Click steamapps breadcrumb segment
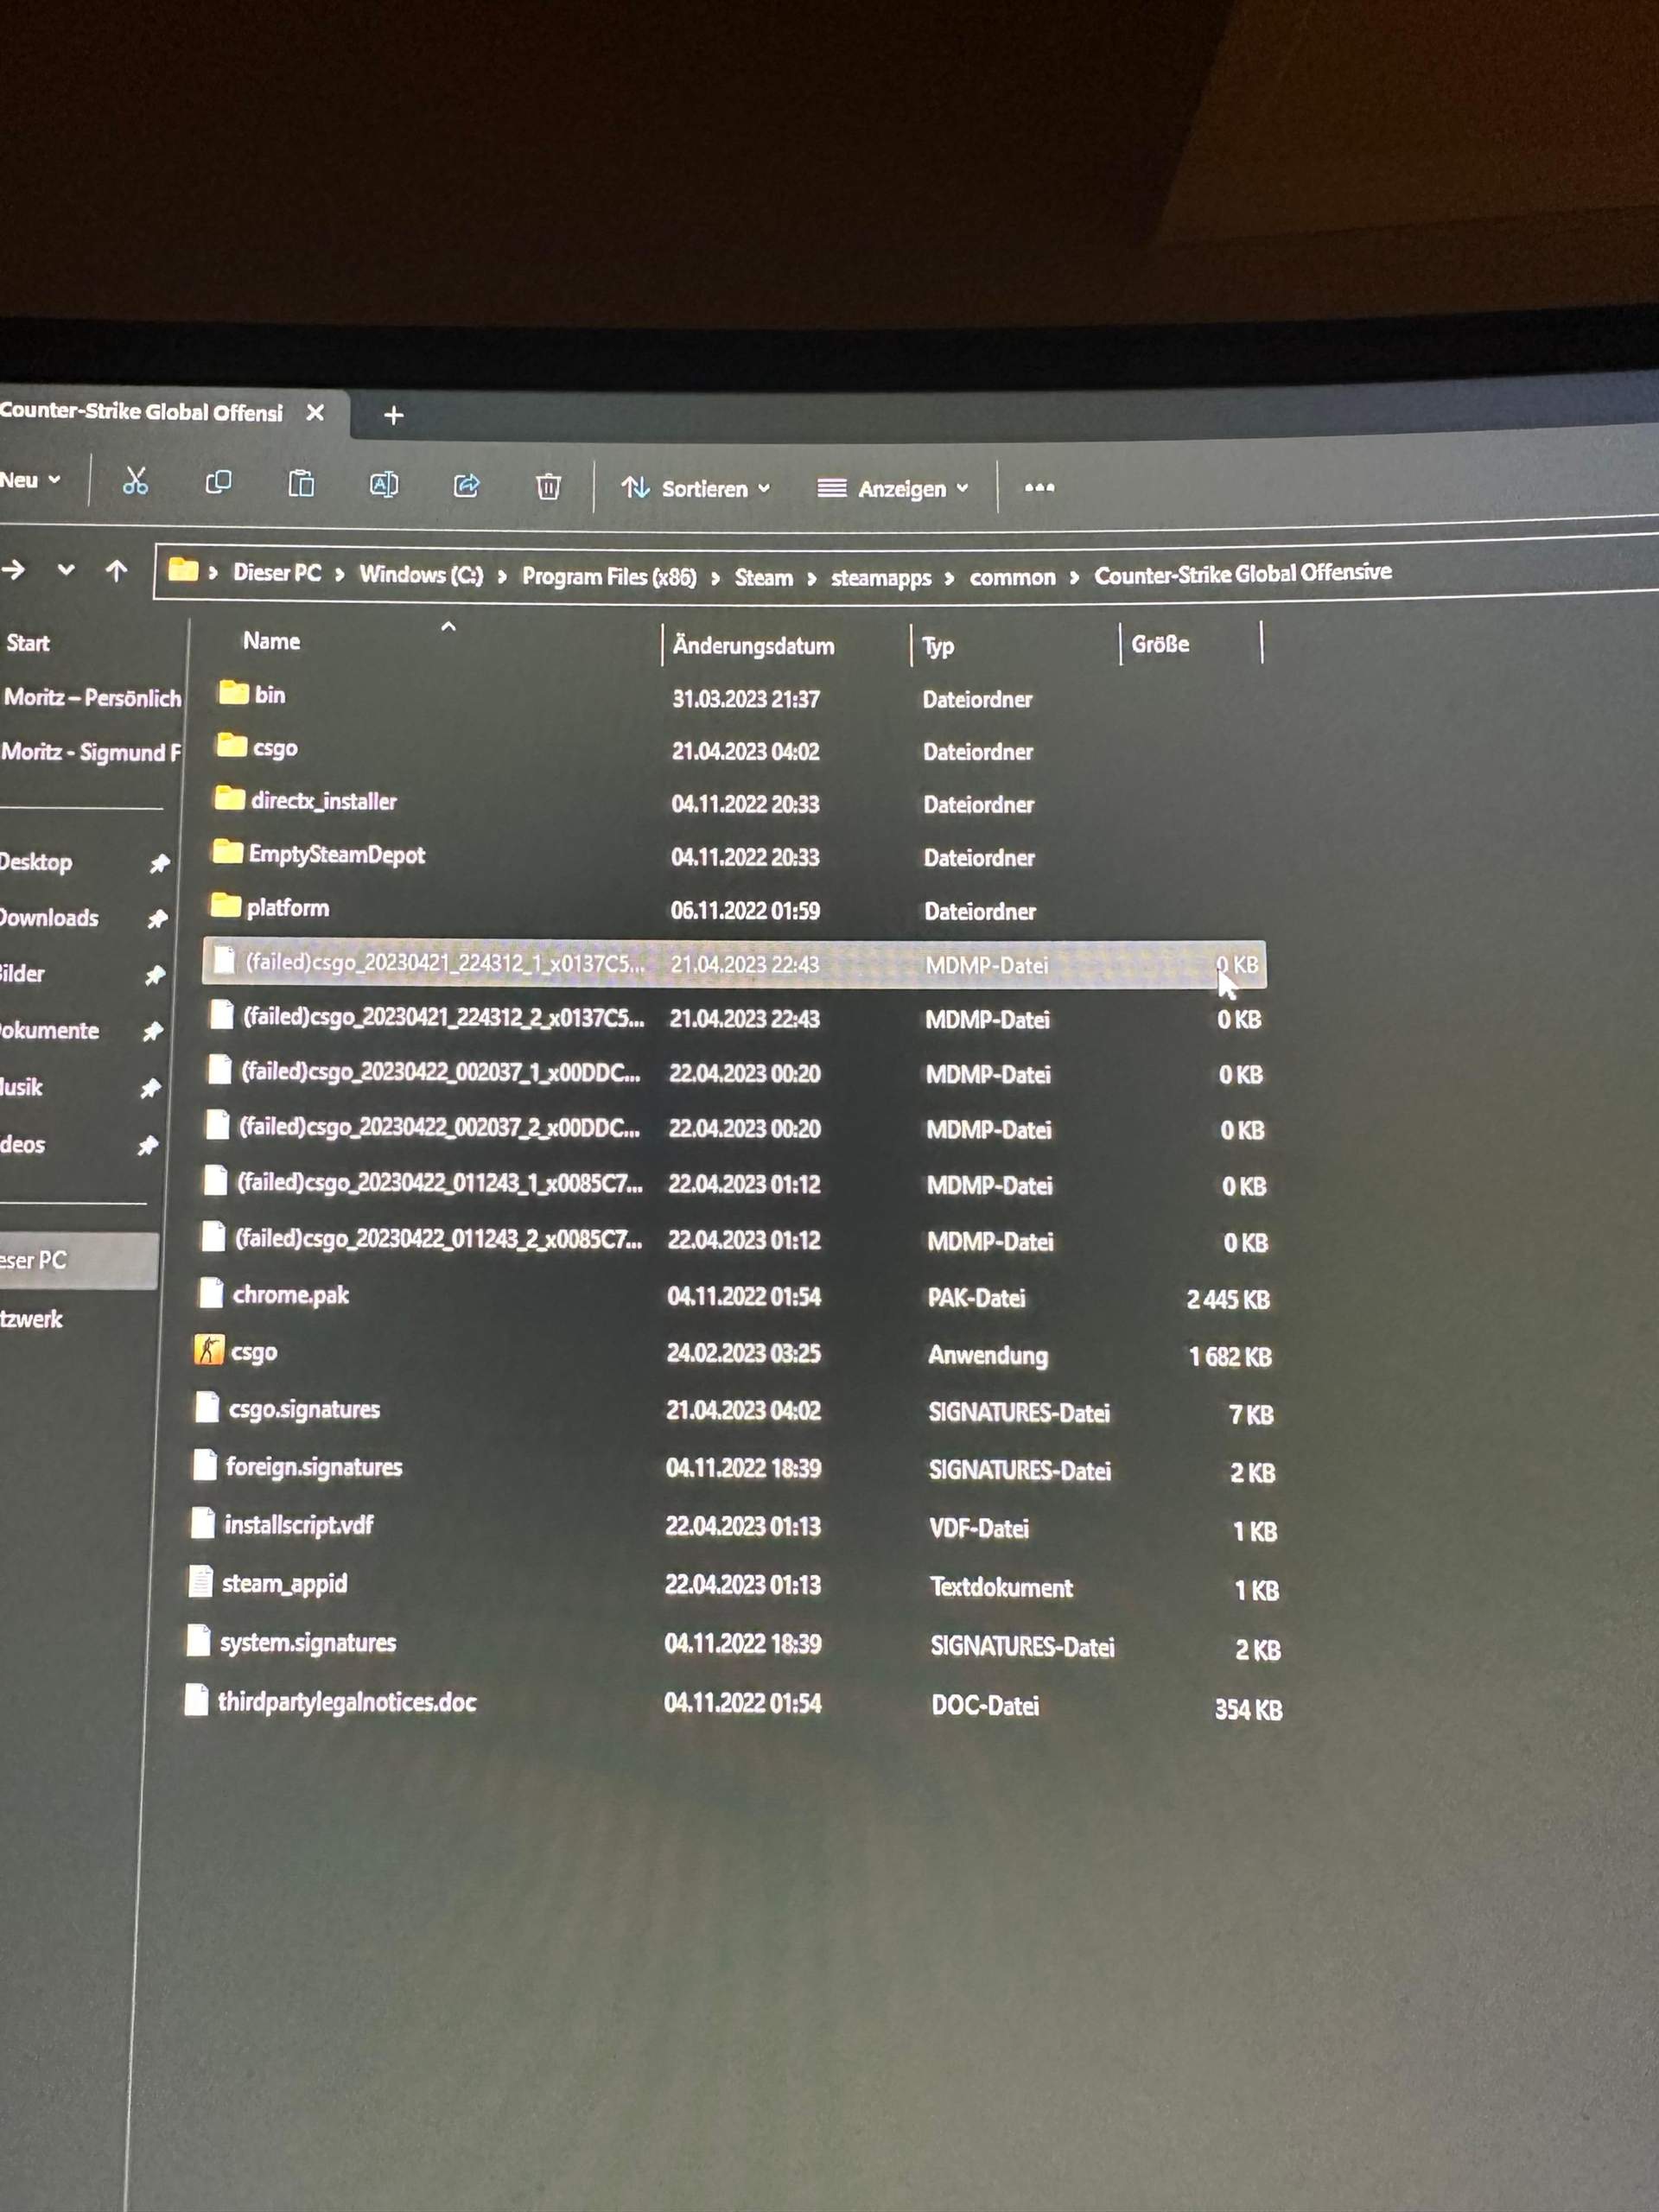 881,578
